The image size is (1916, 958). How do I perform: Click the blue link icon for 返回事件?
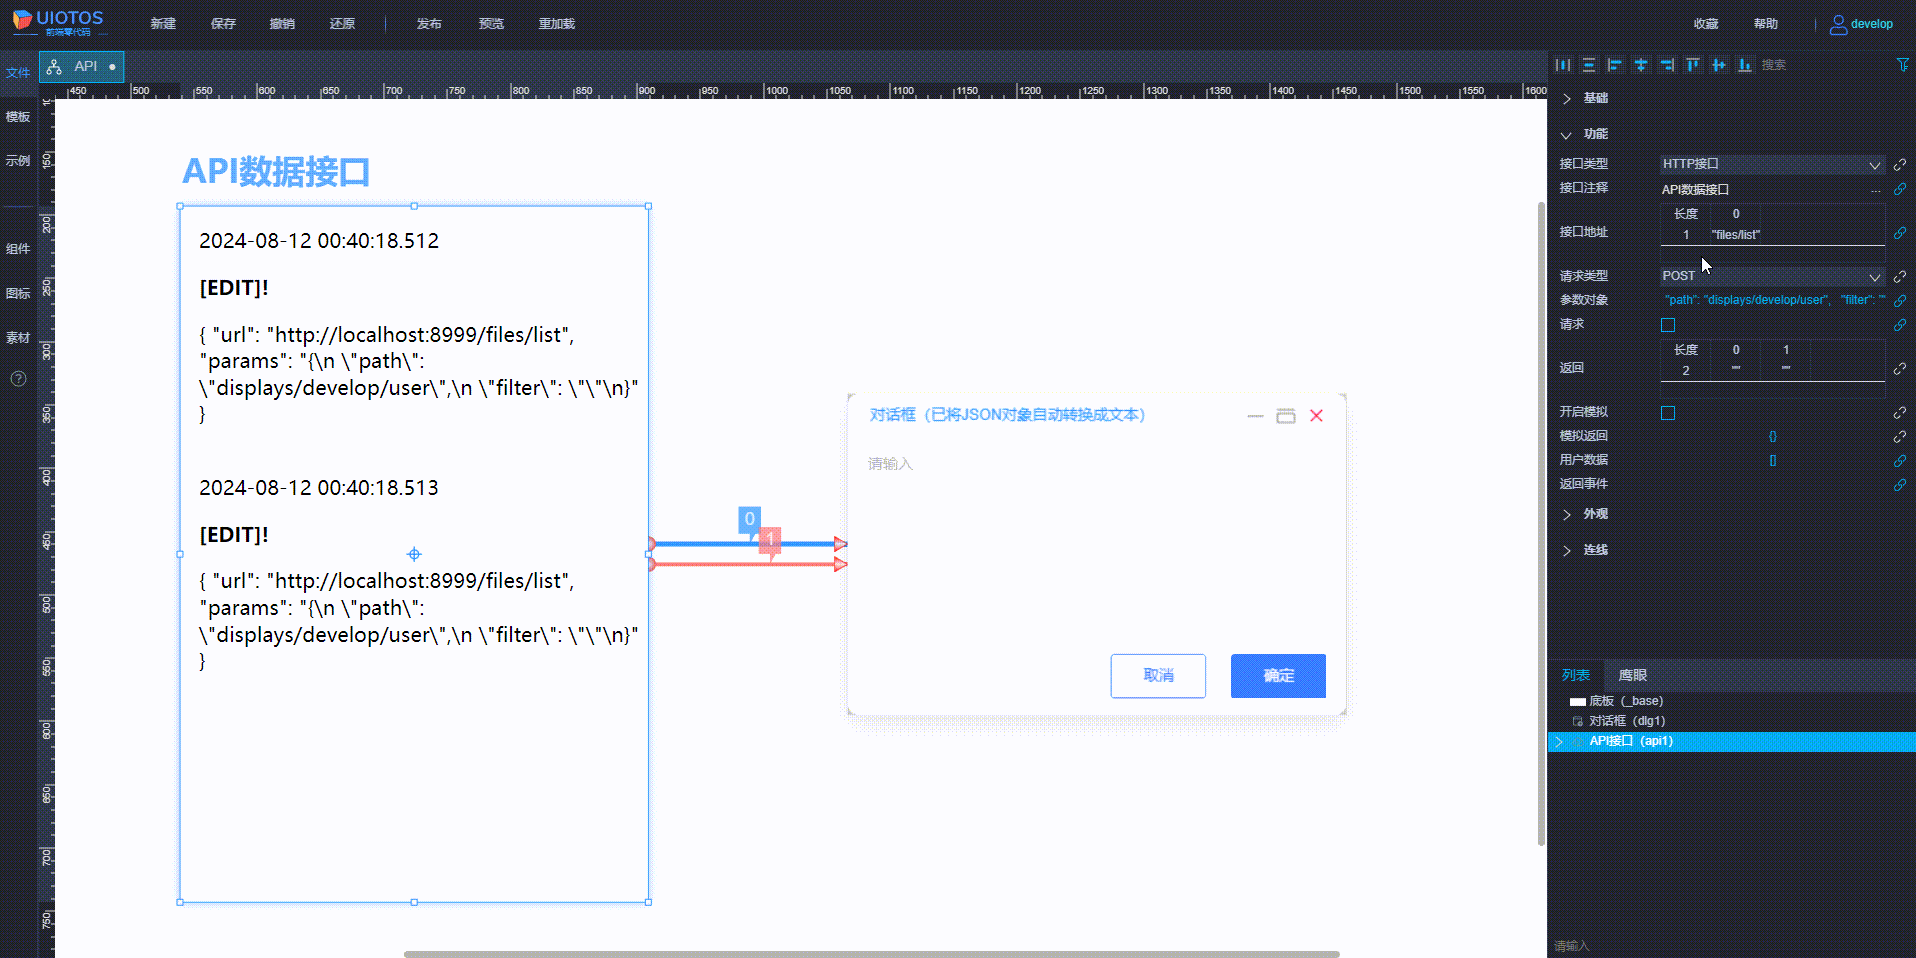click(1899, 485)
